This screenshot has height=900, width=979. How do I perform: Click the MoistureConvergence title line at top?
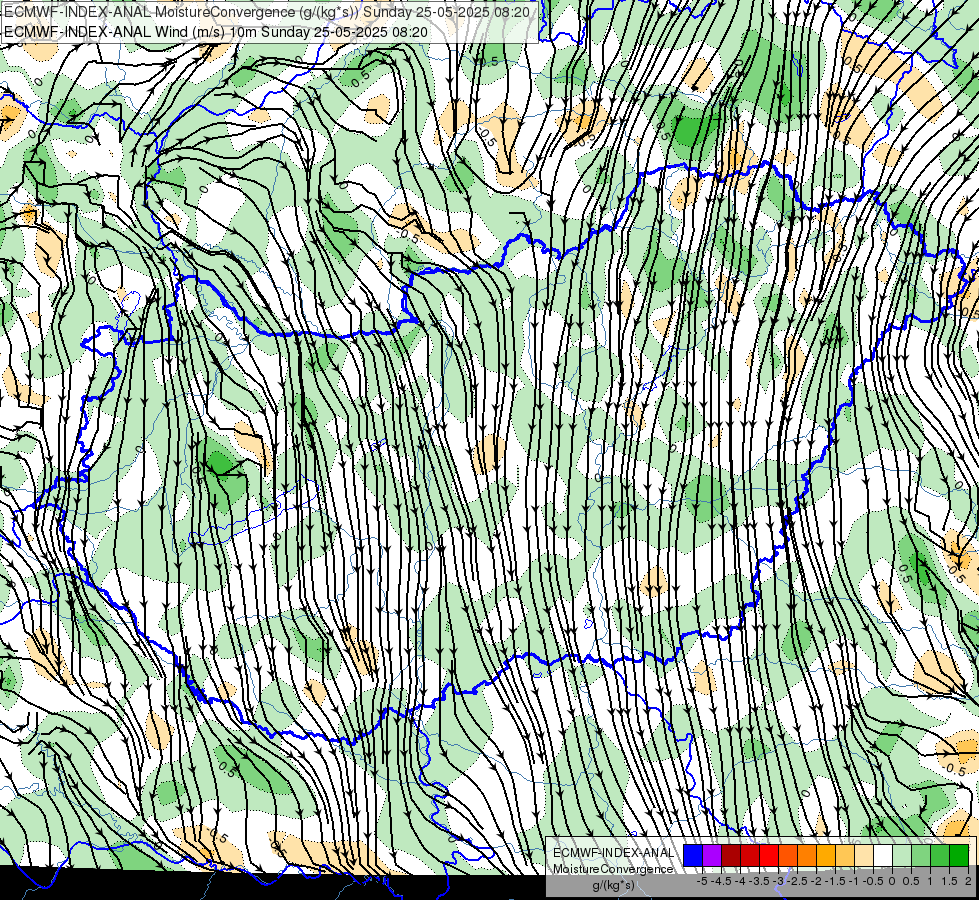pos(267,12)
